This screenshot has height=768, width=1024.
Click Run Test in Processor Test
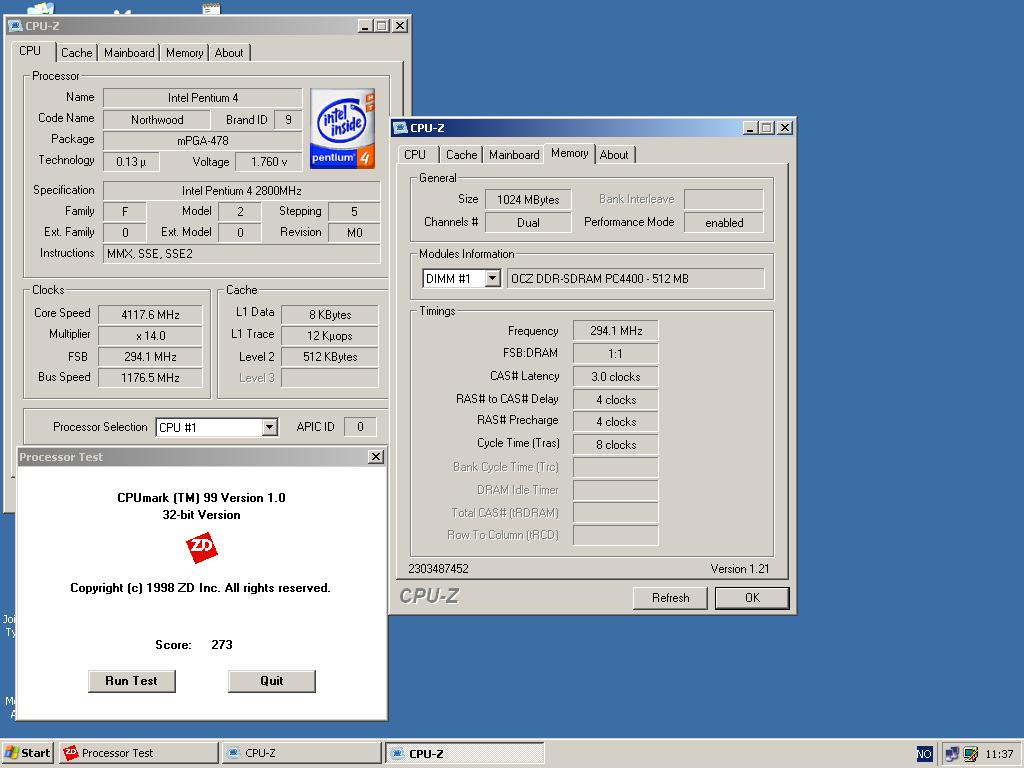(131, 680)
